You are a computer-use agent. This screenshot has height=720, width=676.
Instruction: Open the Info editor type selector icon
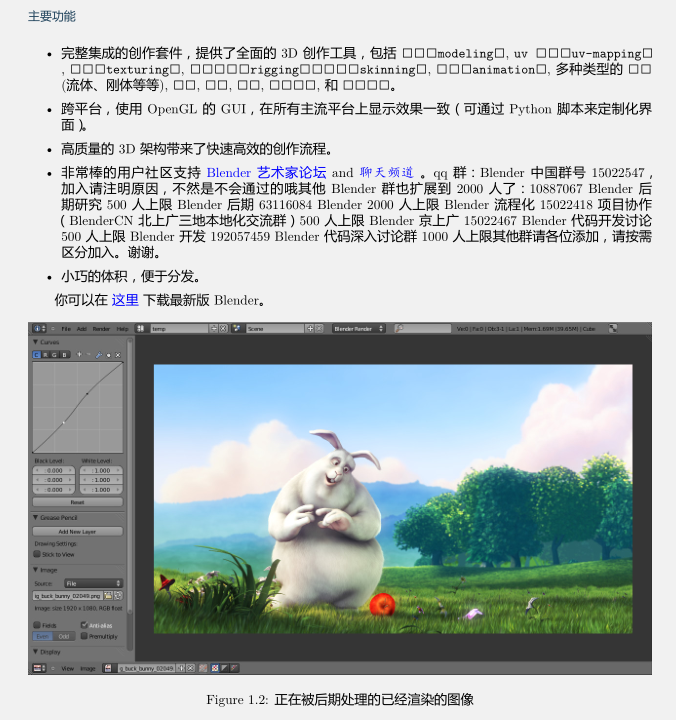point(39,328)
